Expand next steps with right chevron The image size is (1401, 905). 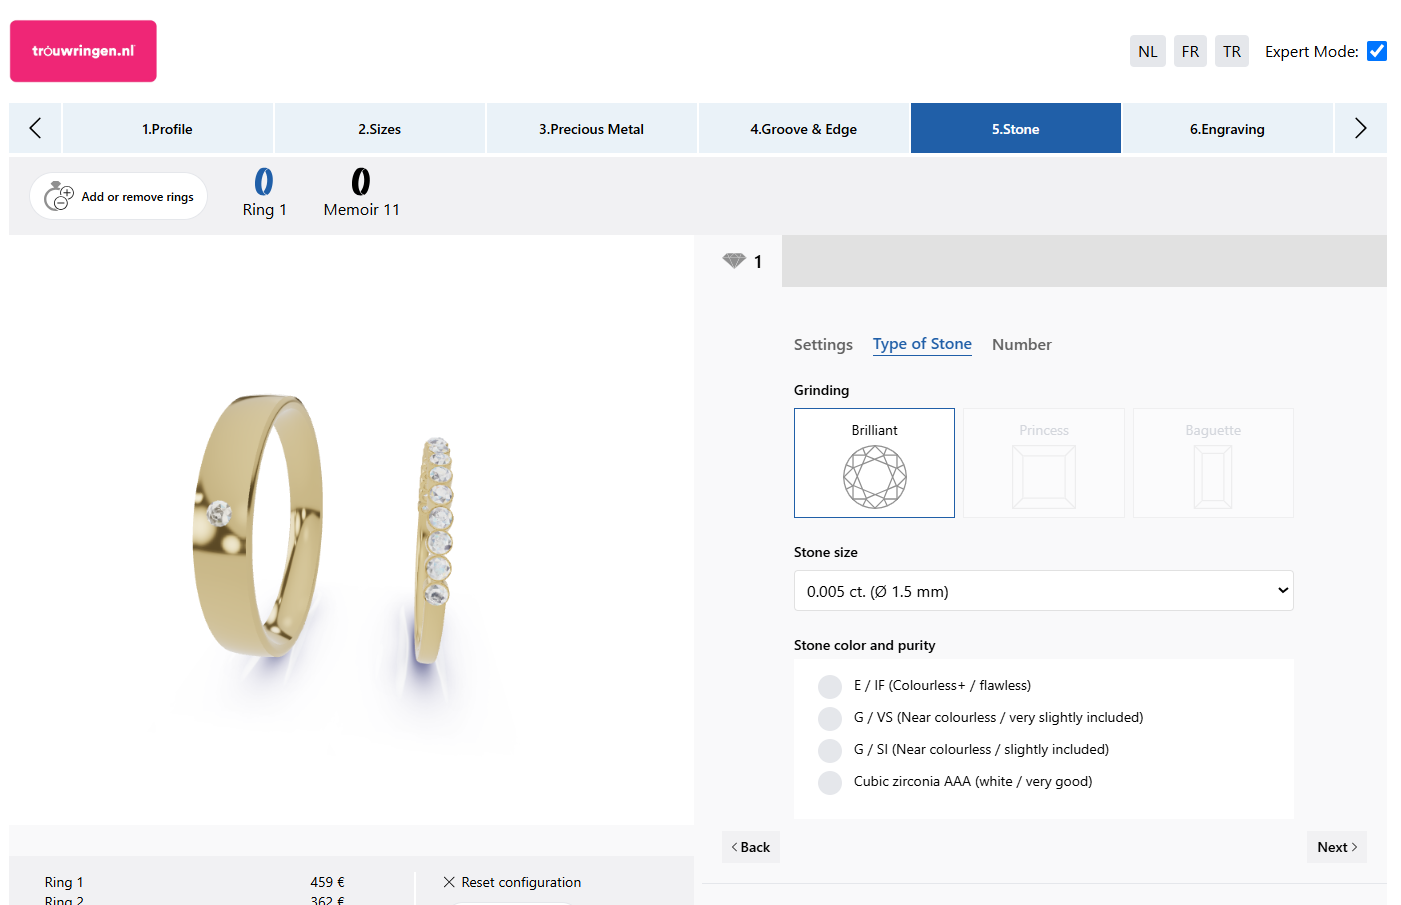(1360, 128)
